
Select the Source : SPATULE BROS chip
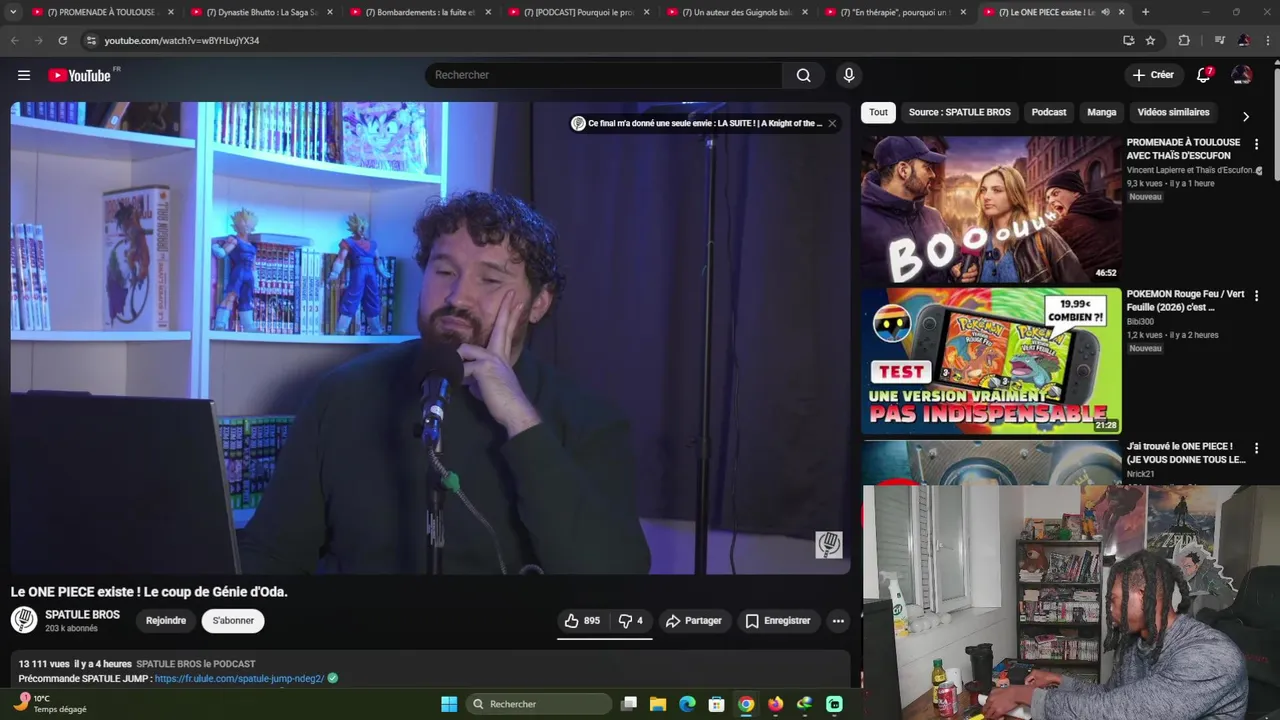click(959, 112)
